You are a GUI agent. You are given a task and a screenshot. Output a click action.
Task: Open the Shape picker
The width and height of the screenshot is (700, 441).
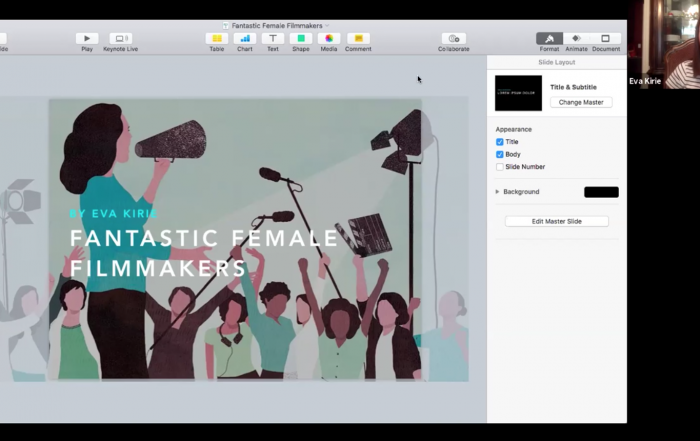click(301, 38)
